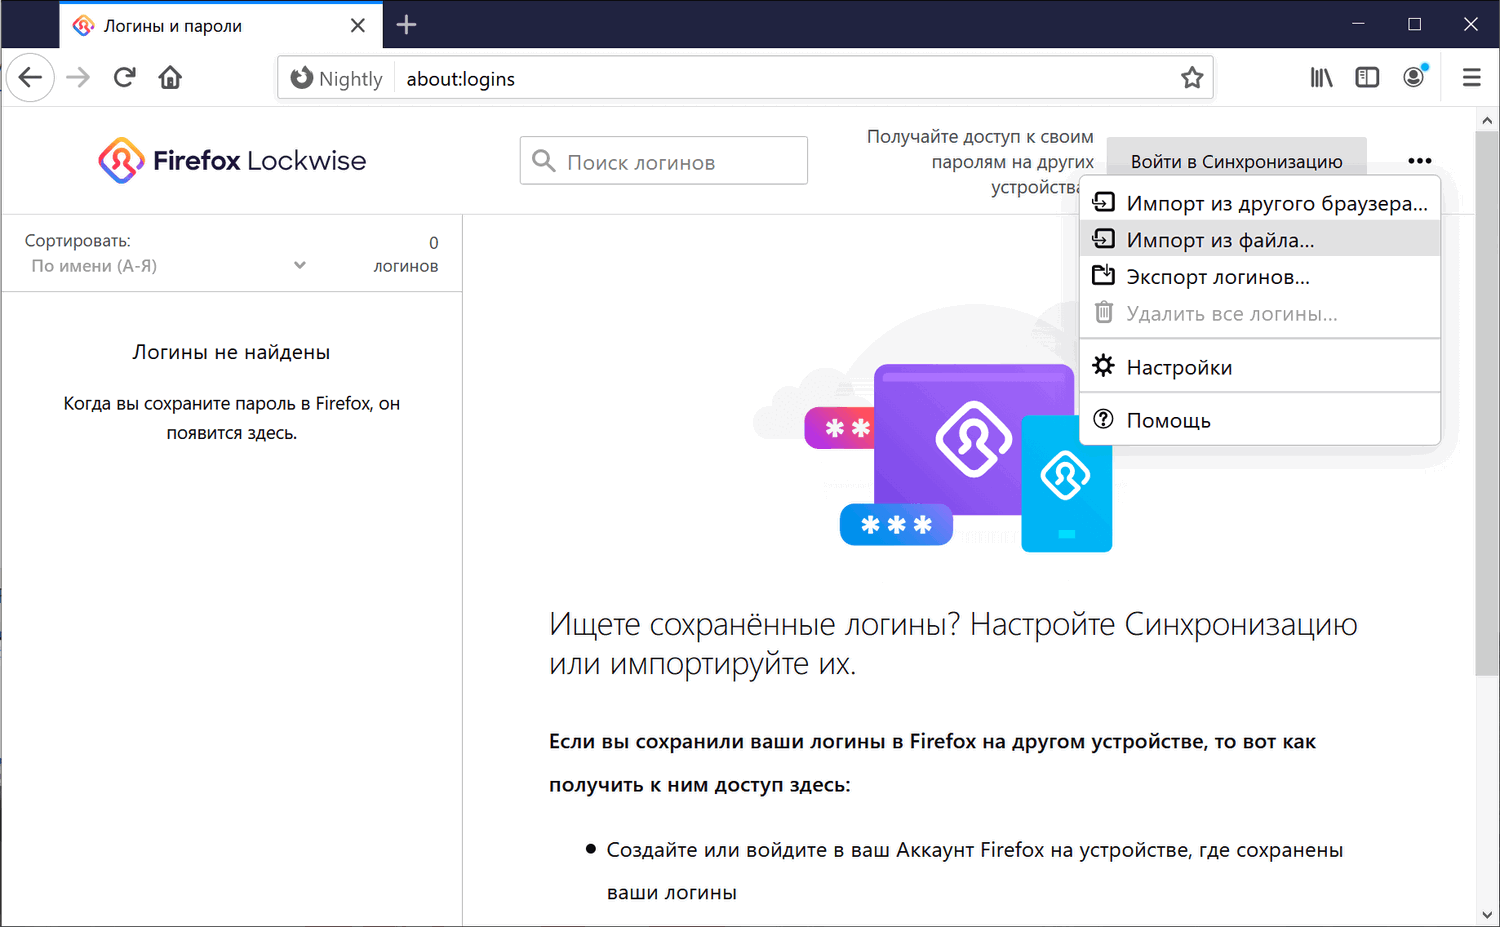1500x927 pixels.
Task: Open a new tab with the plus button
Action: pyautogui.click(x=406, y=25)
